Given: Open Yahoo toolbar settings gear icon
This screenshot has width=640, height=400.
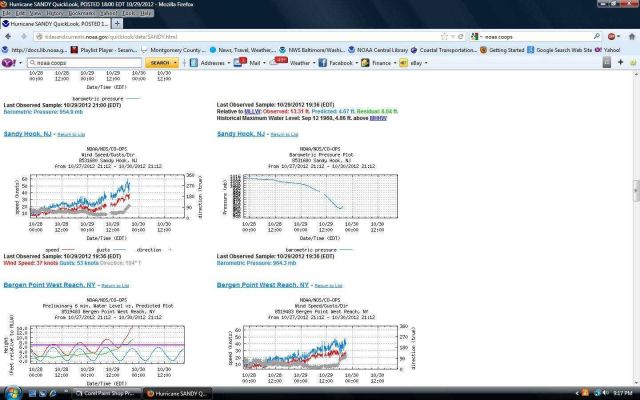Looking at the screenshot, I should pos(633,62).
